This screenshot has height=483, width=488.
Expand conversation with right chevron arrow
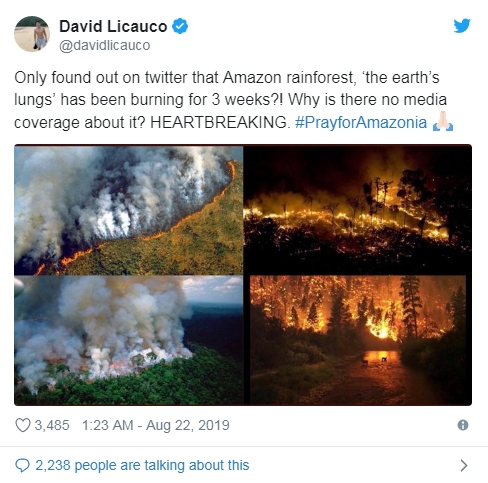(x=463, y=465)
